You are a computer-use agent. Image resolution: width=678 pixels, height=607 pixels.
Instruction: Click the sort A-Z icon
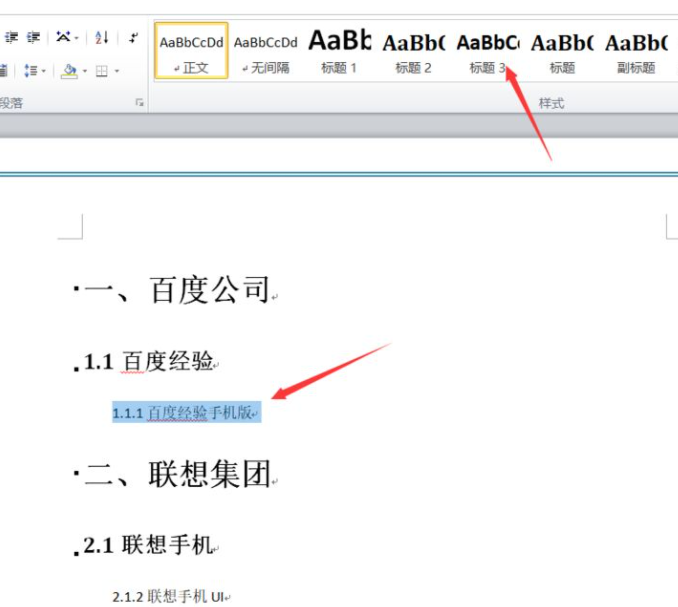tap(101, 38)
